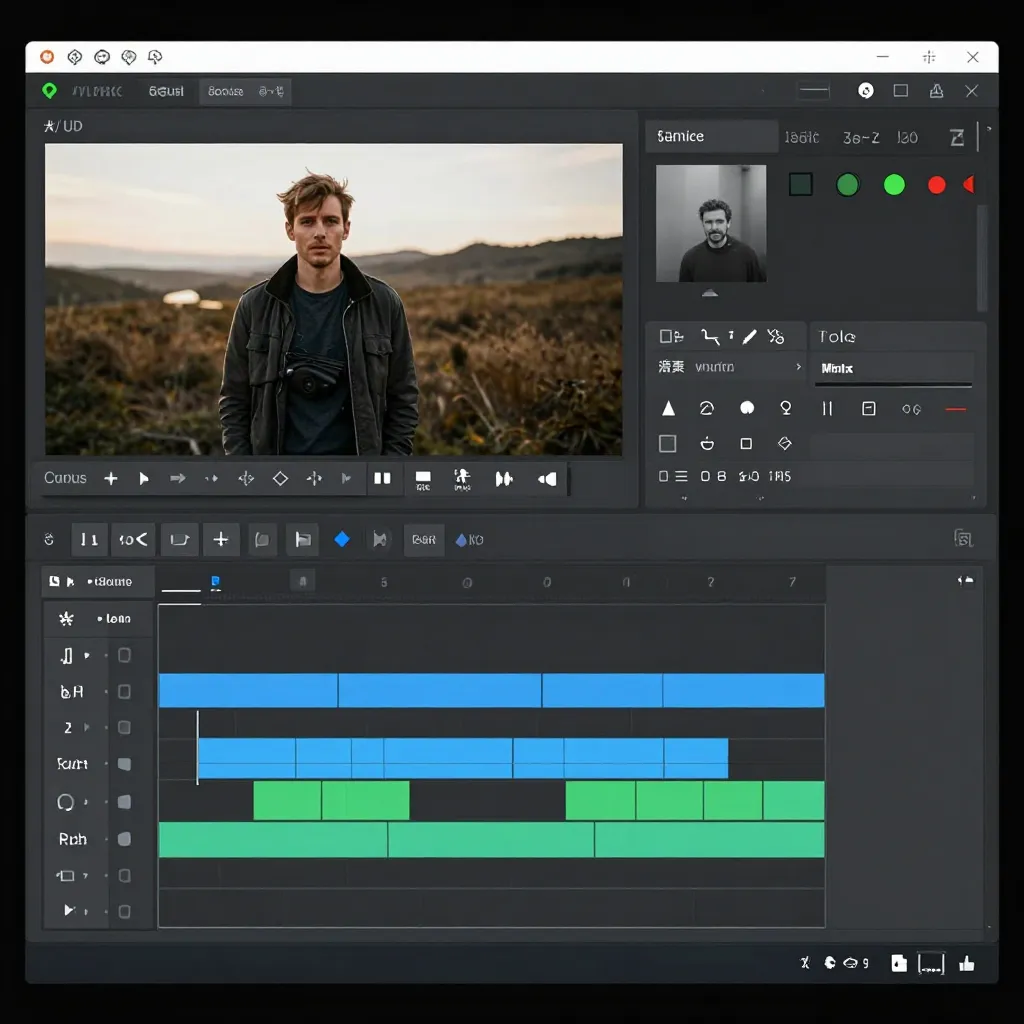Click the flag marker icon in timeline toolbar
The height and width of the screenshot is (1024, 1024).
pyautogui.click(x=301, y=540)
